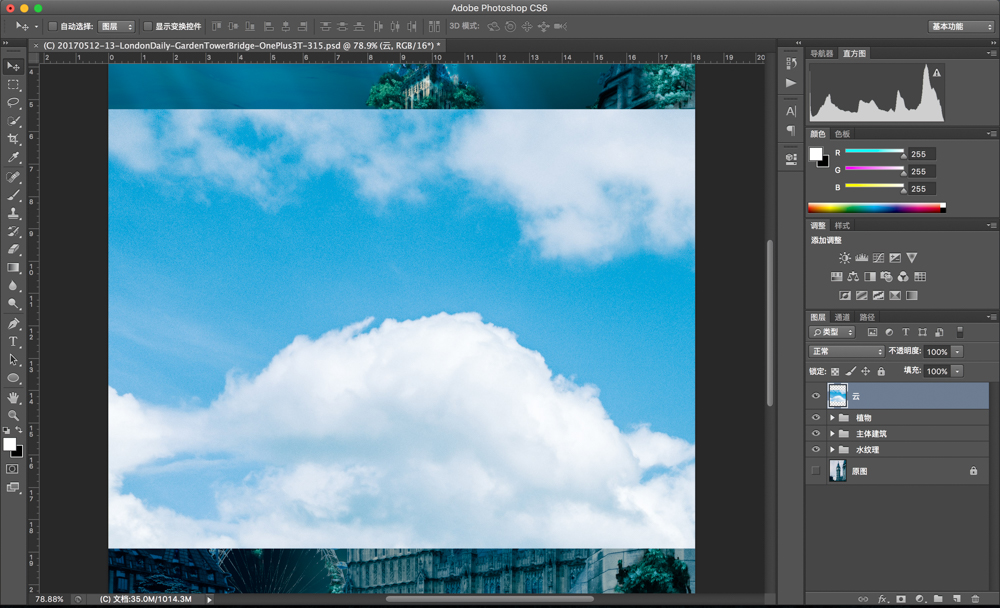Select the Gradient tool
1000x608 pixels.
click(13, 268)
